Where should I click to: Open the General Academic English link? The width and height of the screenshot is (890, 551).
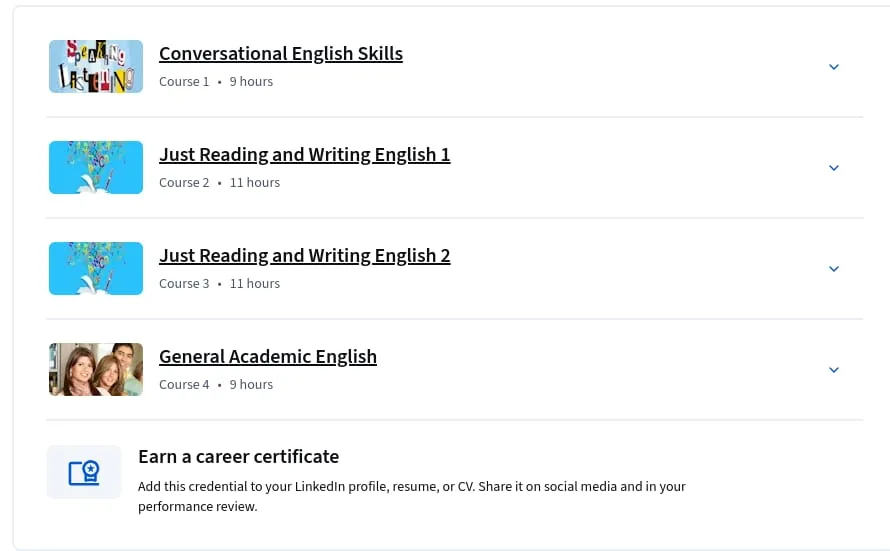point(268,356)
